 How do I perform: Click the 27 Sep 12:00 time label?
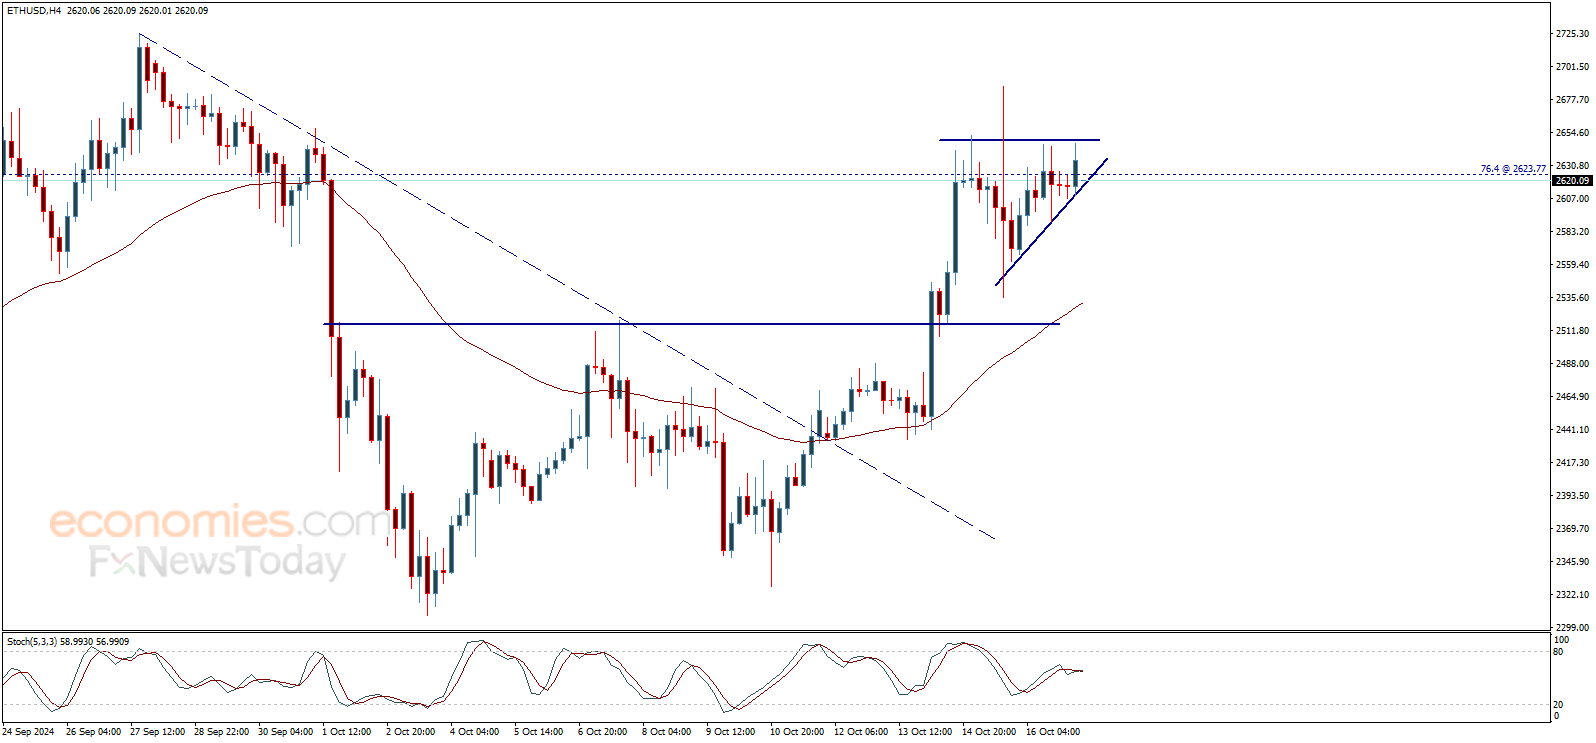(157, 732)
